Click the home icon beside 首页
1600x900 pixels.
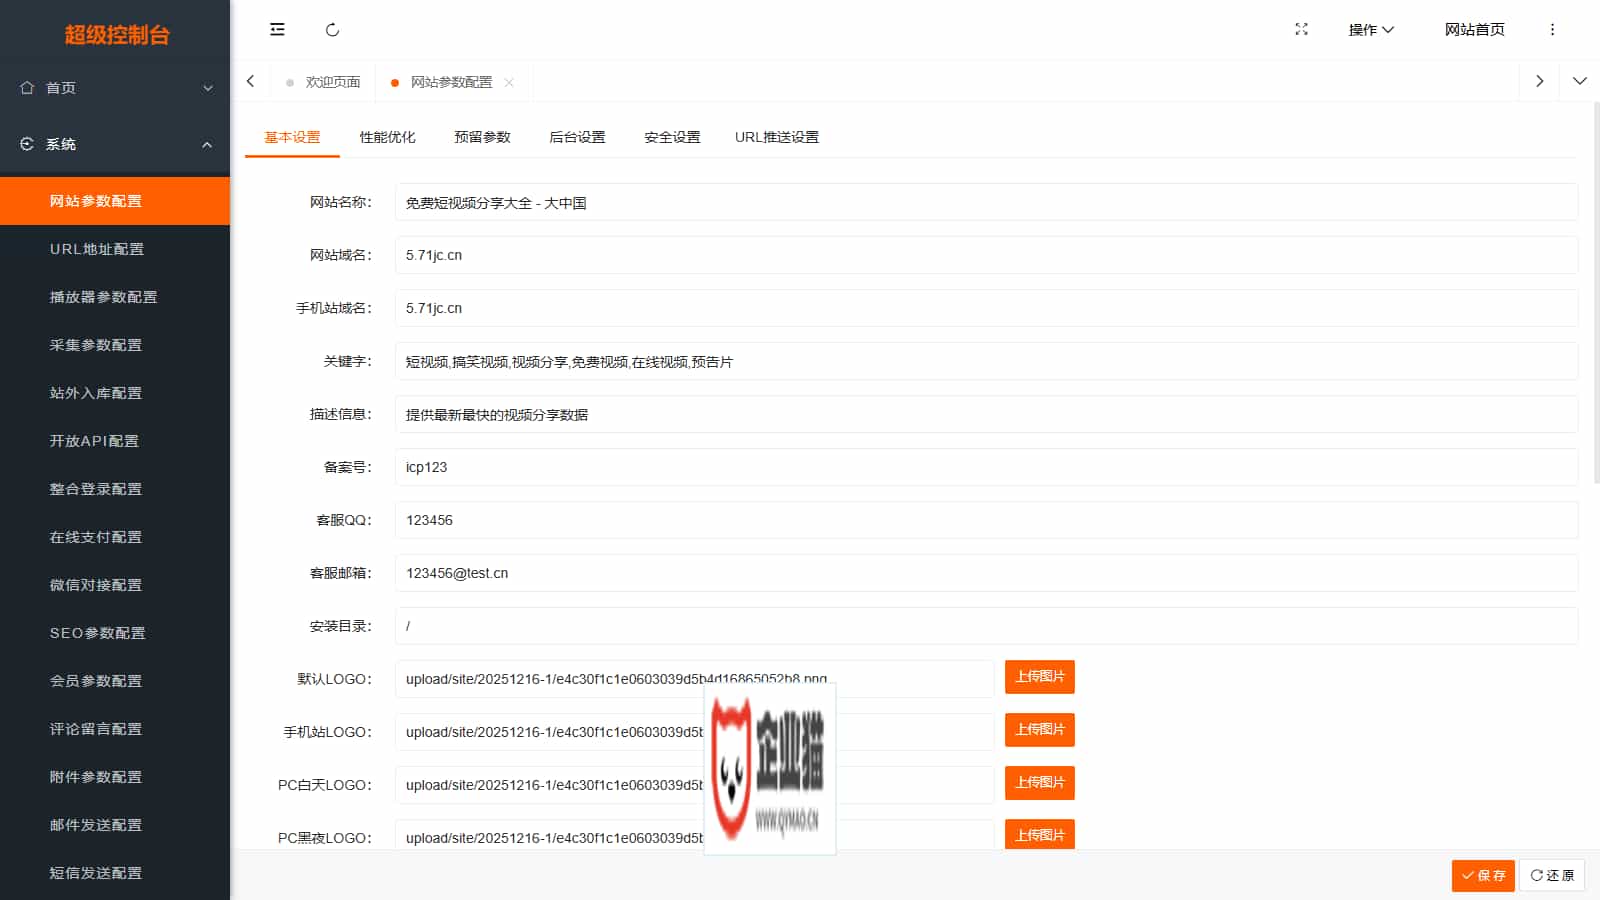pyautogui.click(x=27, y=88)
